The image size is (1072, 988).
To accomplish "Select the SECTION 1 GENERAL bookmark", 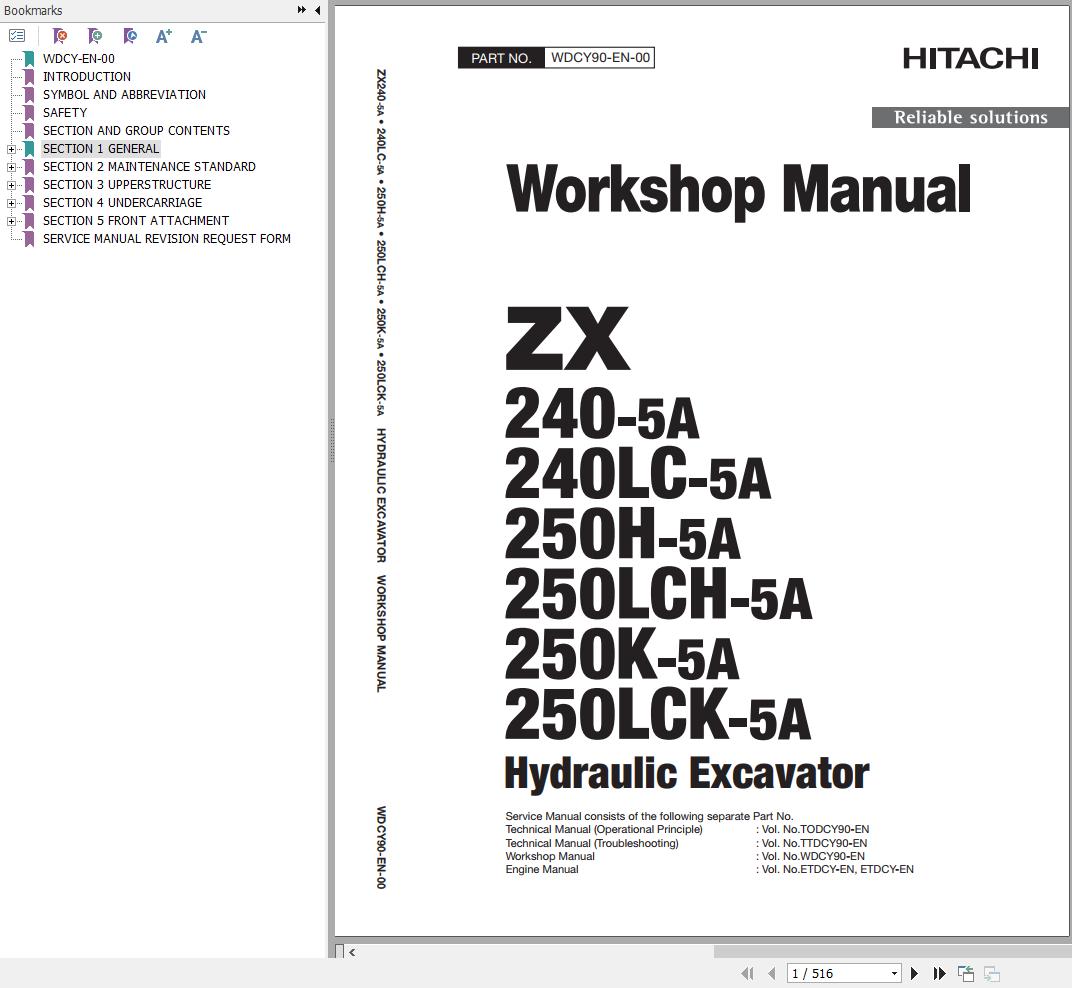I will coord(100,148).
